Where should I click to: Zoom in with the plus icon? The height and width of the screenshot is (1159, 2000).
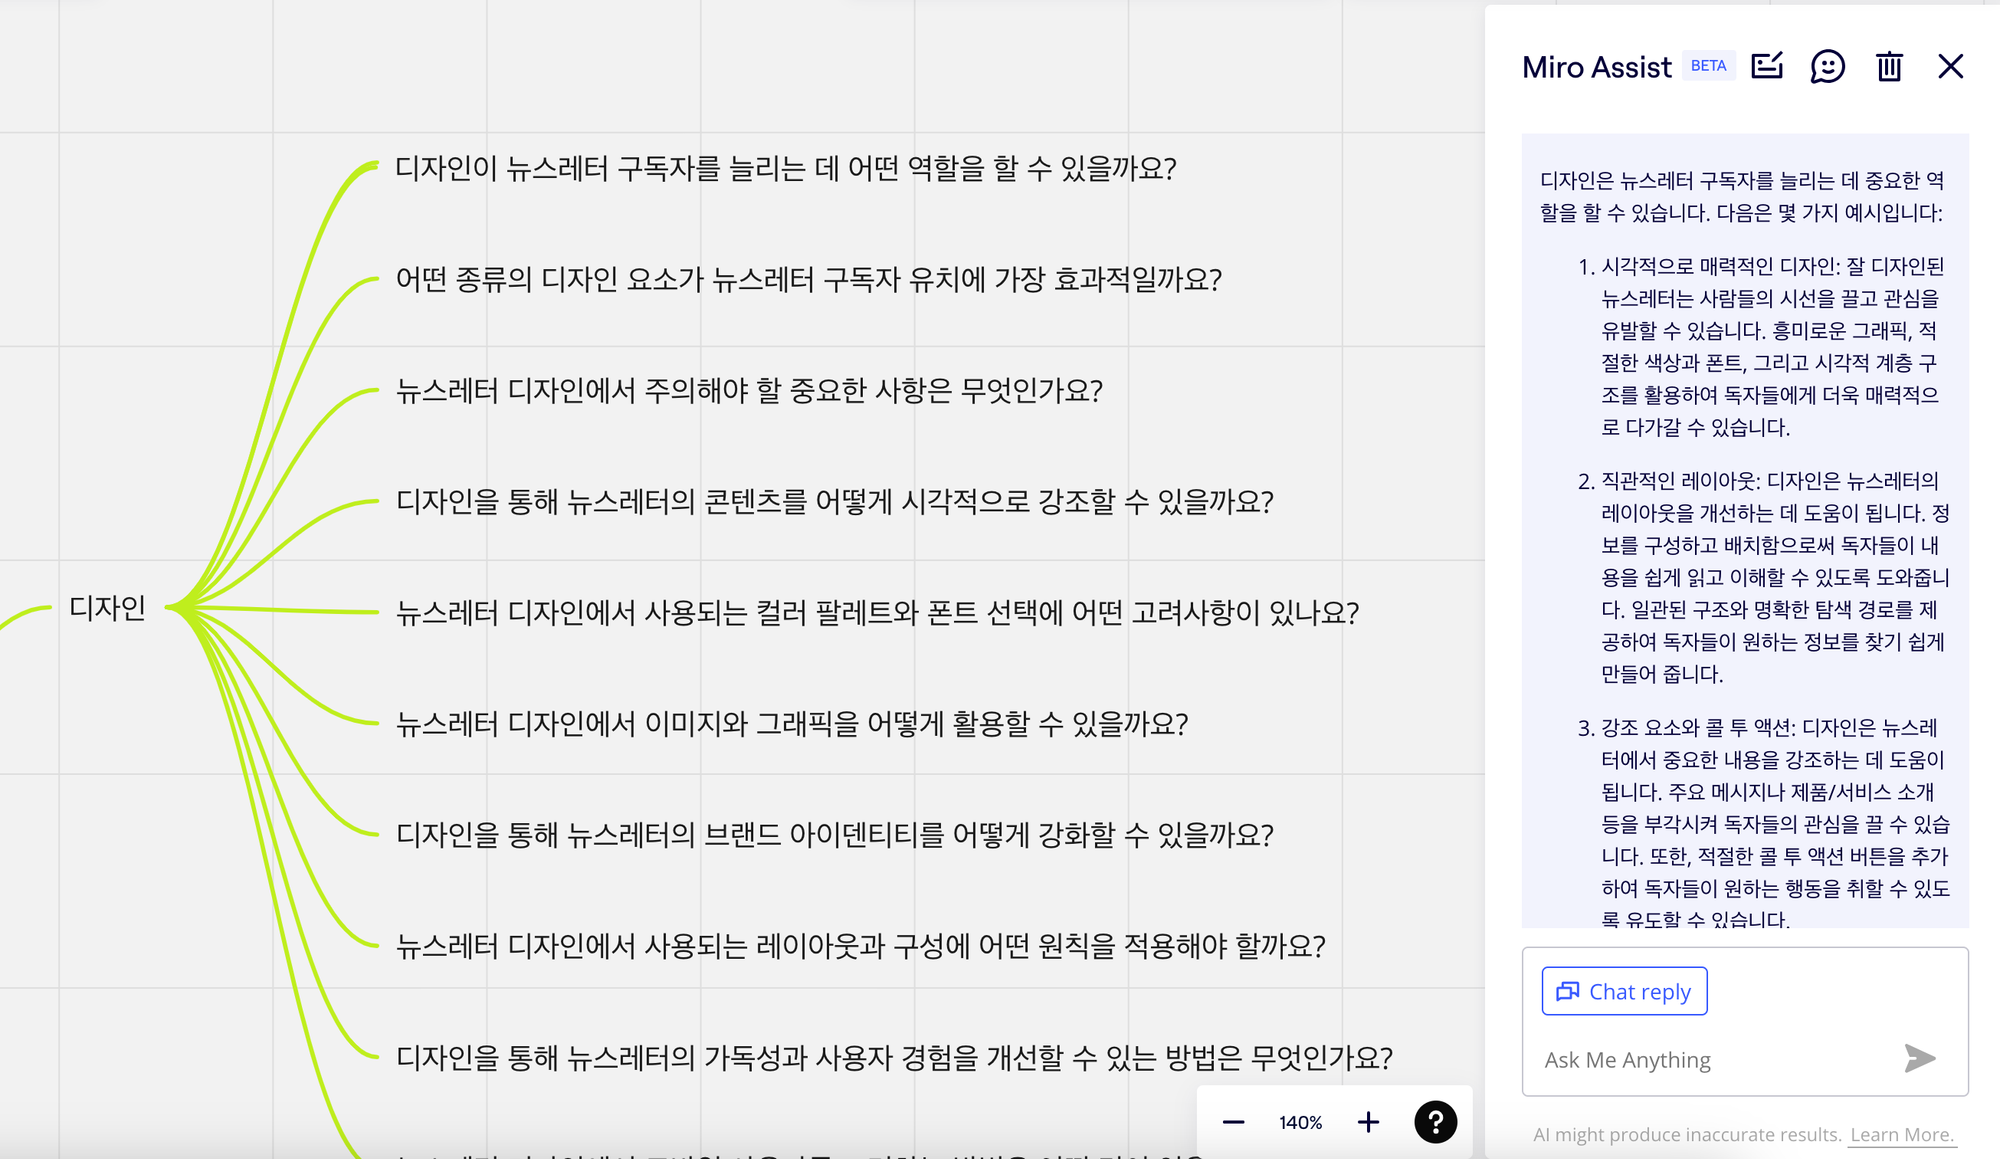tap(1368, 1122)
